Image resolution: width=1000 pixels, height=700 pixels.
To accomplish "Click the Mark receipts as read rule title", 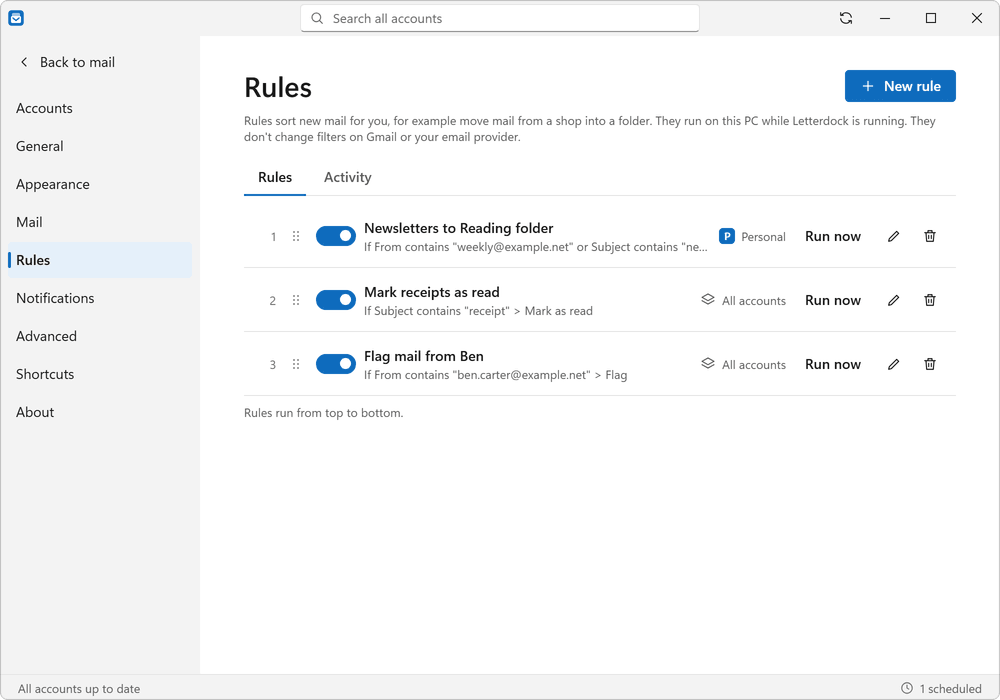I will pos(432,292).
